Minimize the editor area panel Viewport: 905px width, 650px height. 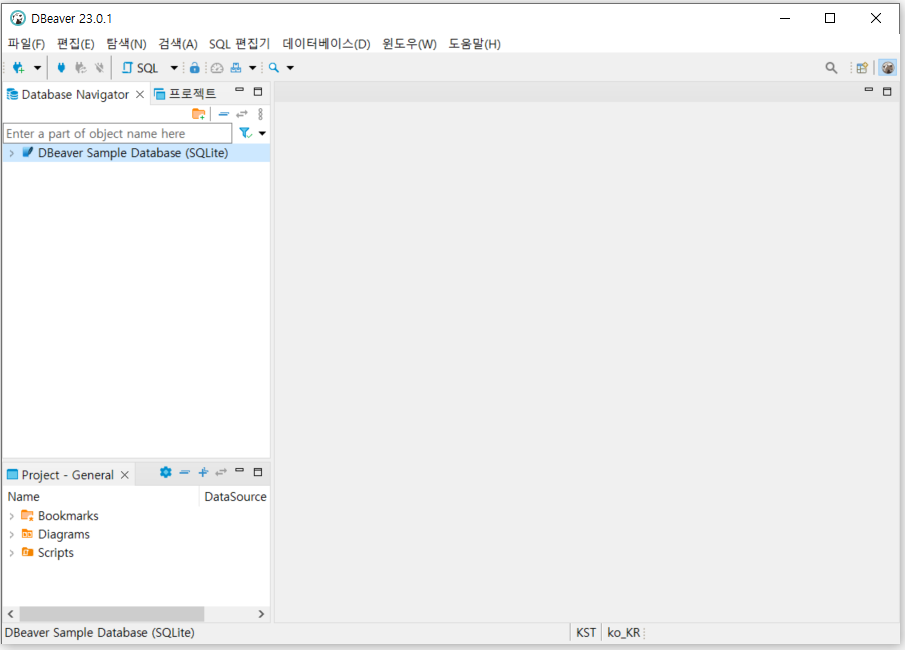click(x=869, y=91)
